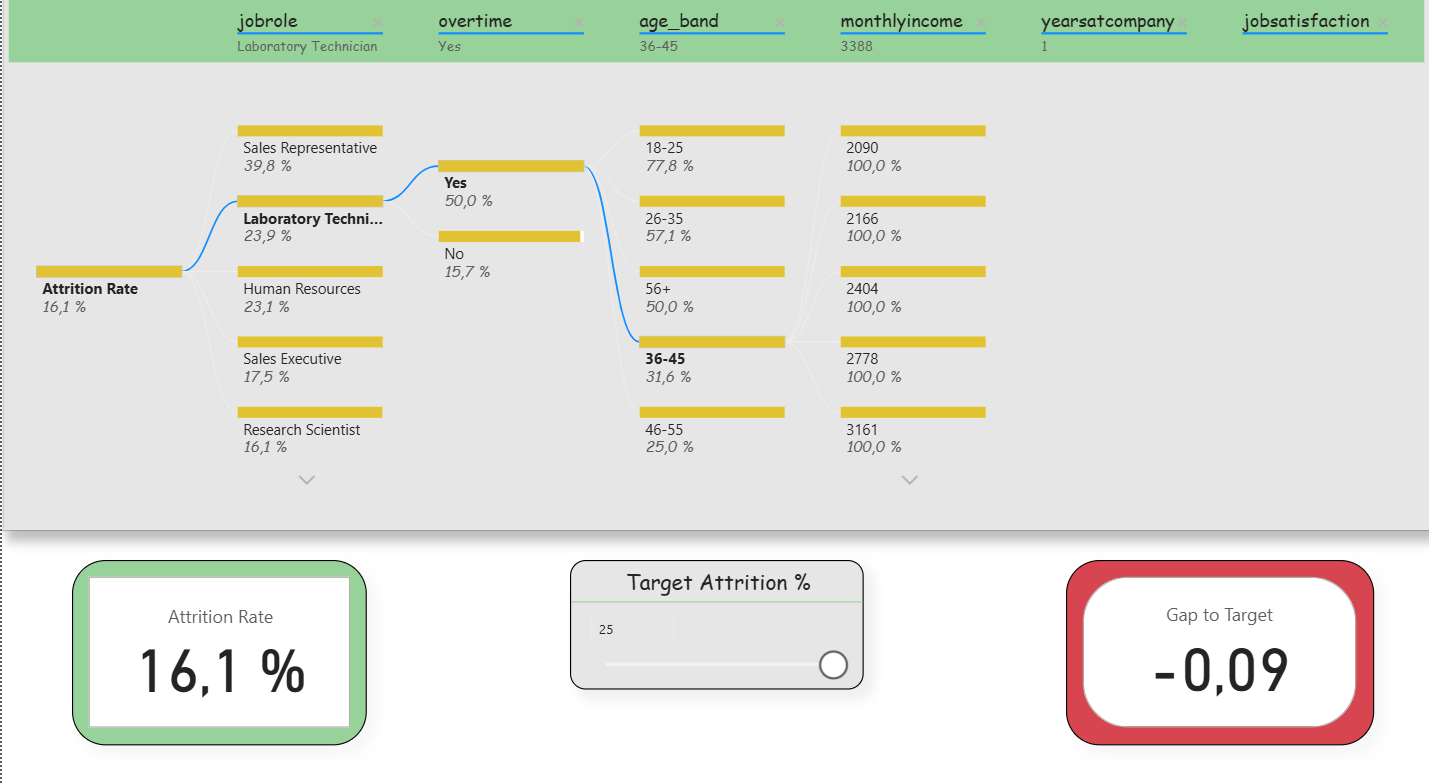The width and height of the screenshot is (1429, 784).
Task: Remove the overtime field from the tree path
Action: coord(578,21)
